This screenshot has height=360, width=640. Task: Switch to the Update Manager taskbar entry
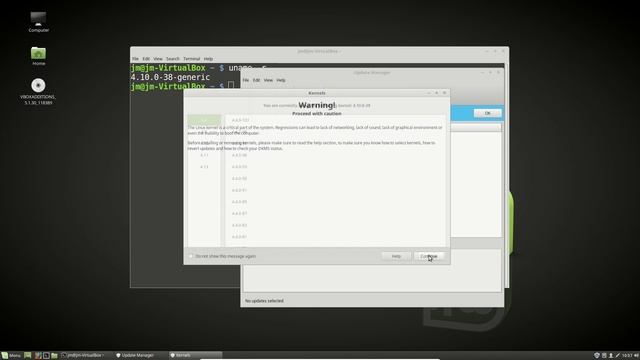point(140,356)
